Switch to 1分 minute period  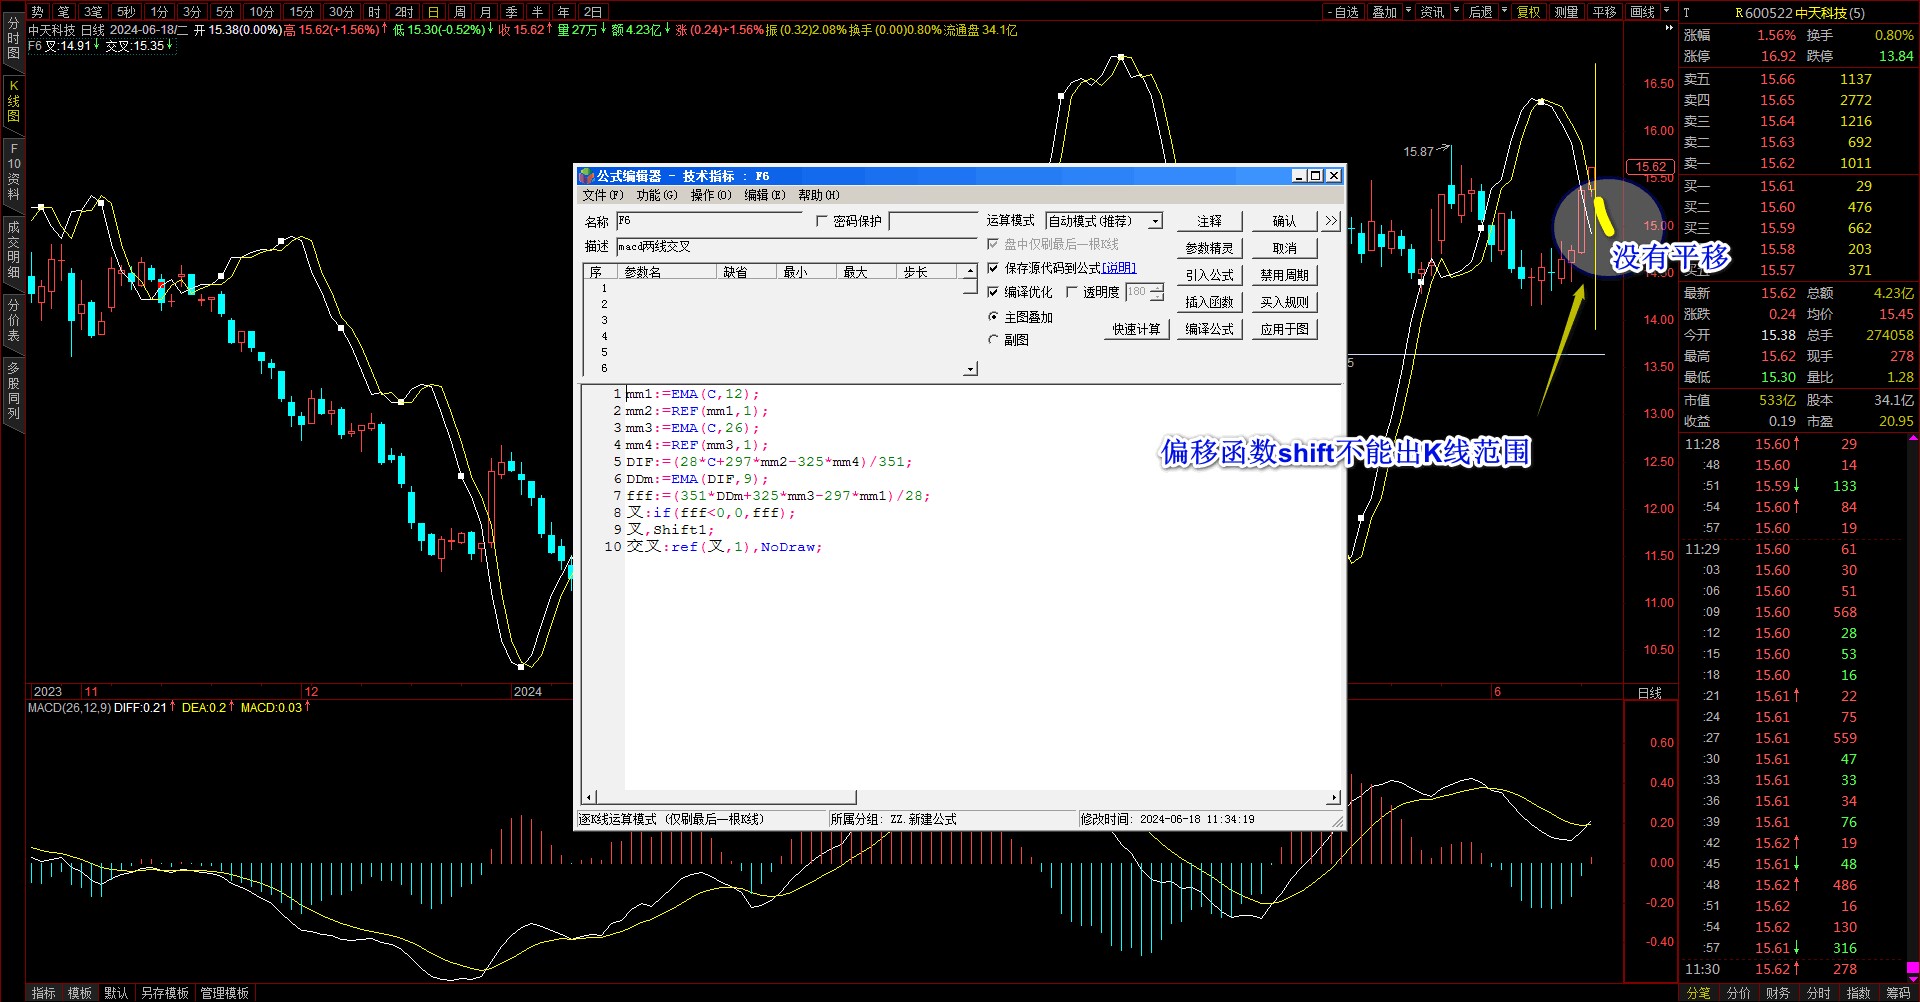[159, 12]
